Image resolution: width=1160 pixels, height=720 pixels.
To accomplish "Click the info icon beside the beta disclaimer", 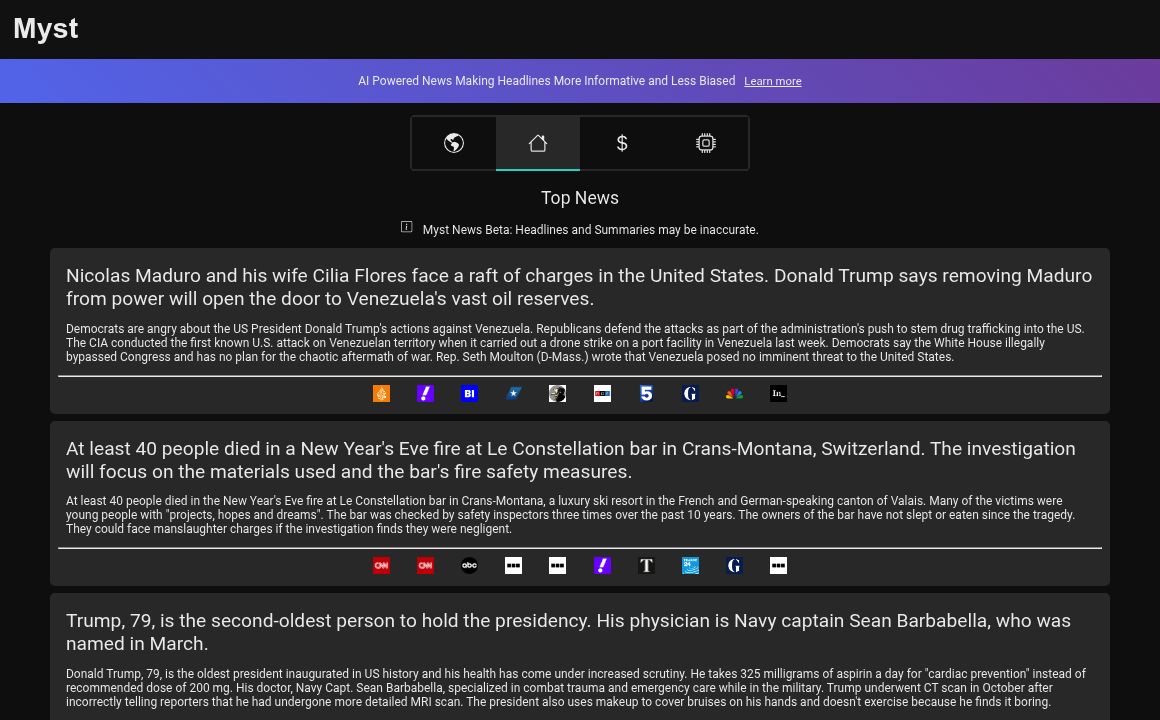I will pyautogui.click(x=406, y=227).
